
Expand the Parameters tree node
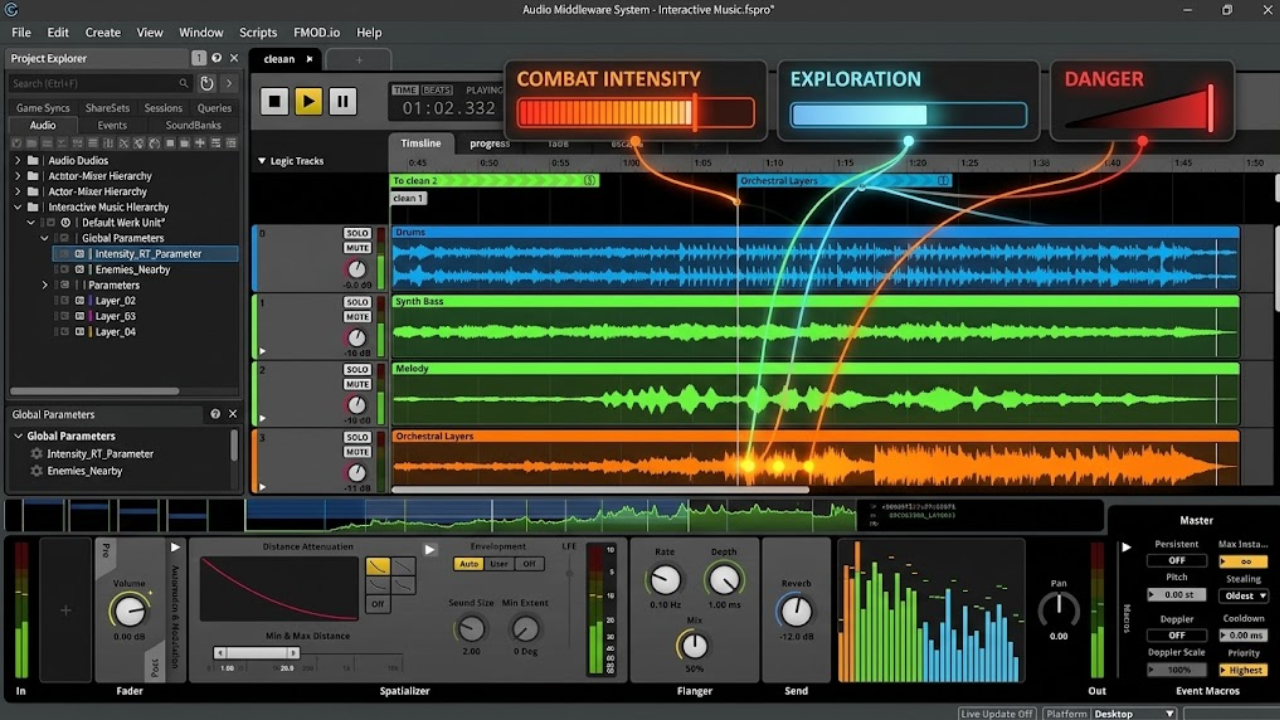click(45, 285)
